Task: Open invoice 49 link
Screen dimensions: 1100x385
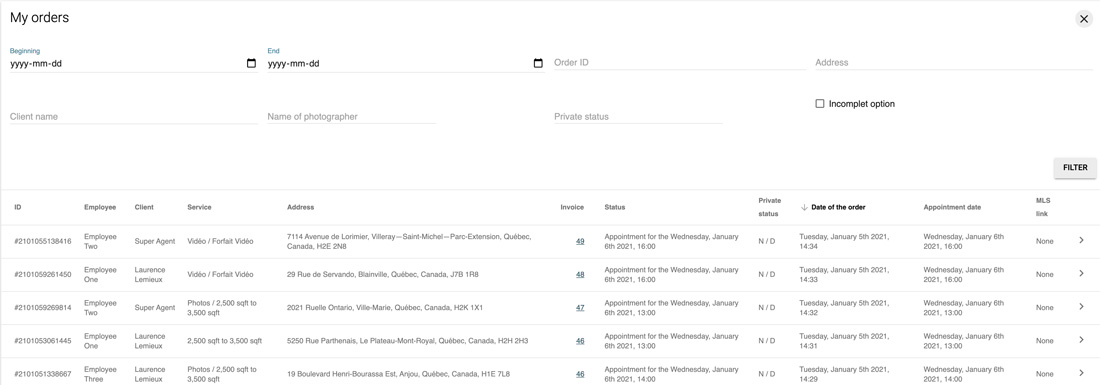Action: point(580,241)
